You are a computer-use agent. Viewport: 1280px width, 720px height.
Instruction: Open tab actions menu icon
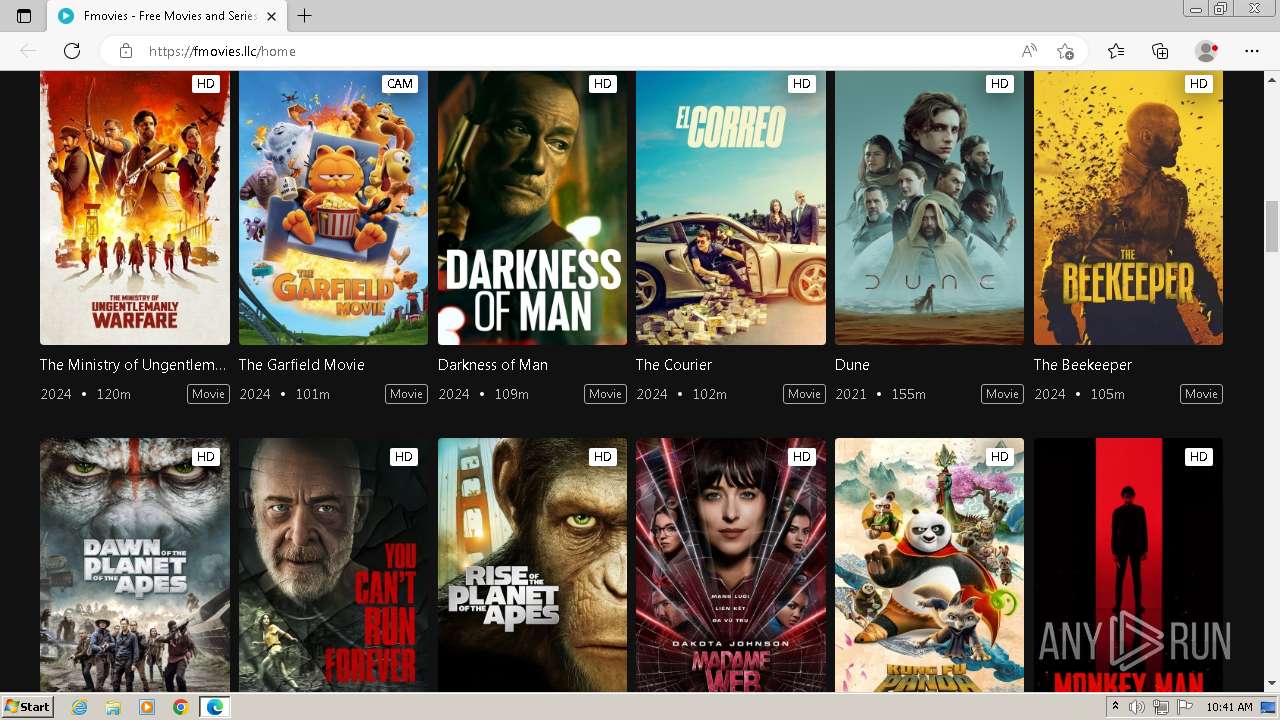point(24,16)
